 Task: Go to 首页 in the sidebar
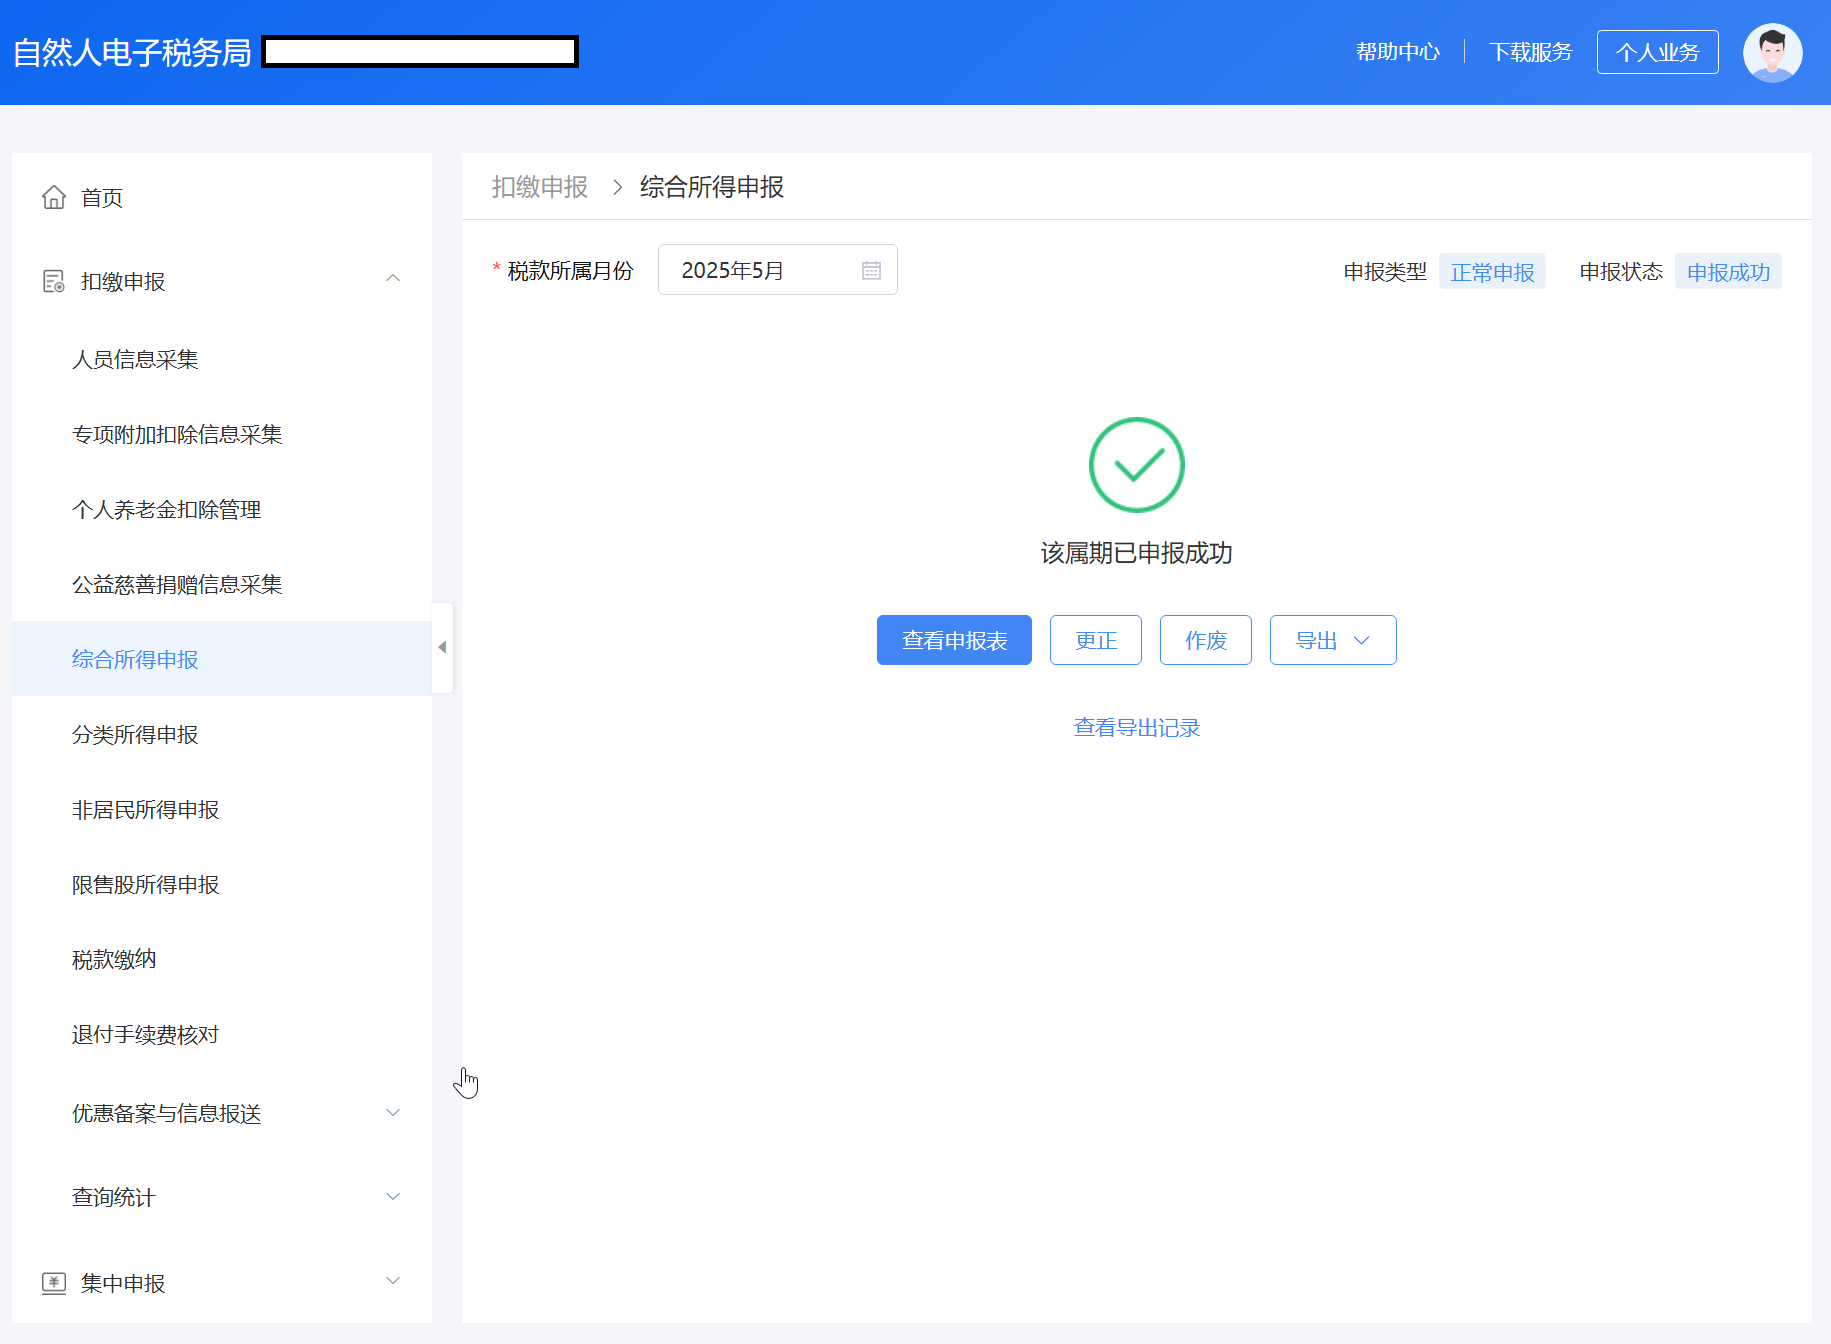point(102,198)
